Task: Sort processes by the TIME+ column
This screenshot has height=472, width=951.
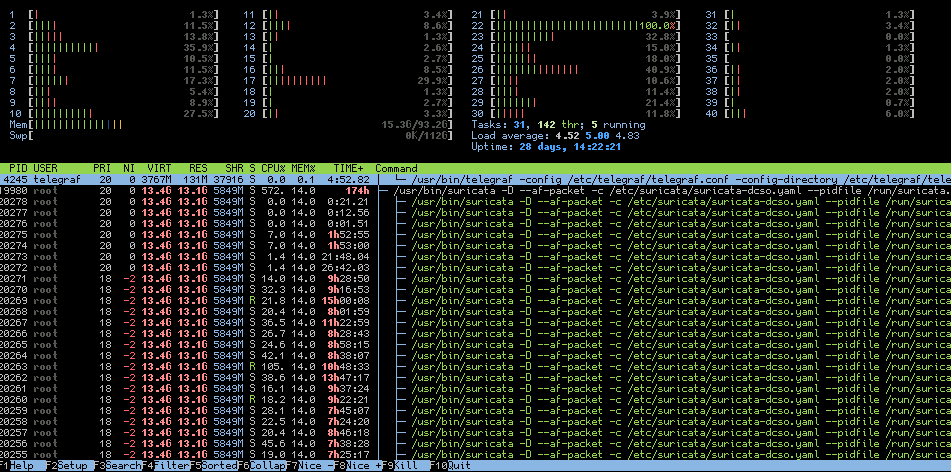Action: [x=348, y=167]
